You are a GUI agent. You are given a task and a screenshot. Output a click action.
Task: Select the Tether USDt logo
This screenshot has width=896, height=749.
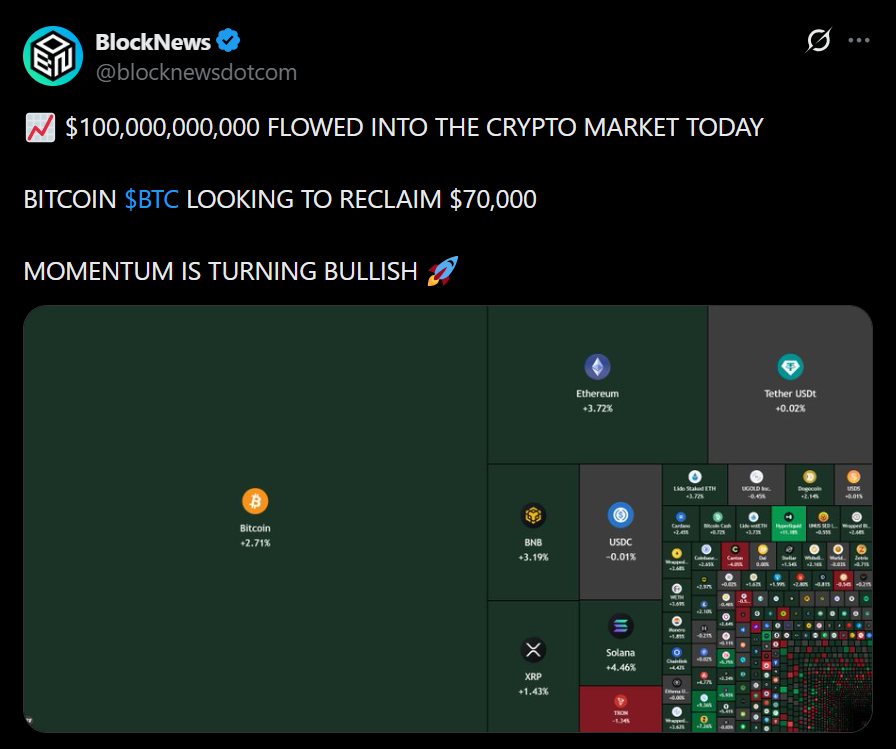[x=790, y=367]
